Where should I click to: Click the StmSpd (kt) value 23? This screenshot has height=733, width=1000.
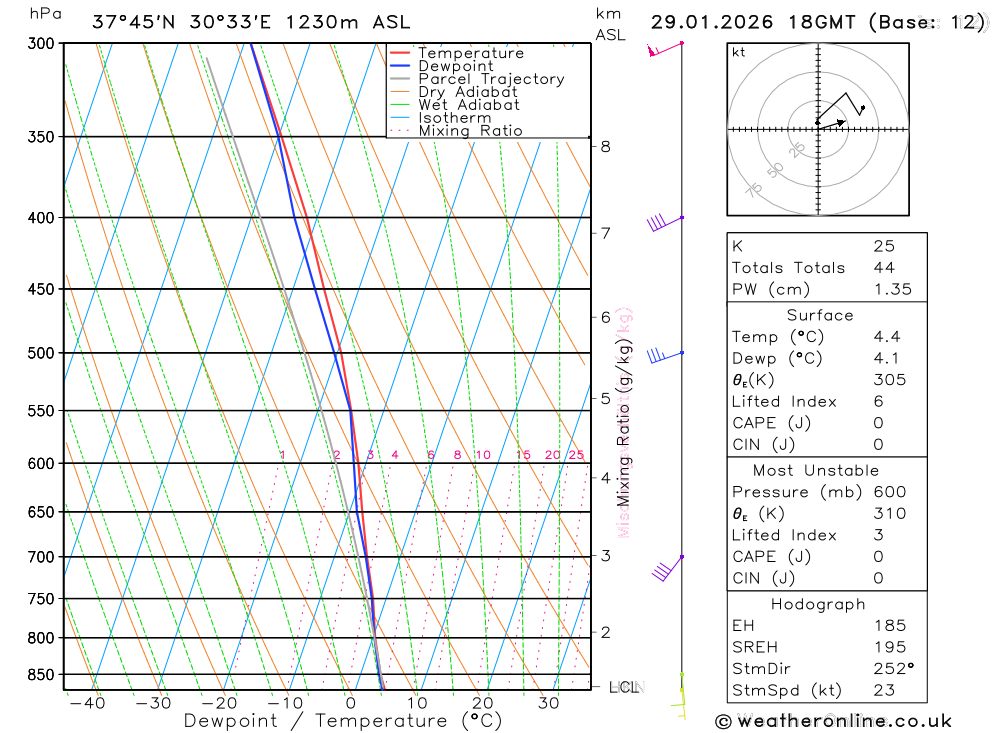(884, 690)
